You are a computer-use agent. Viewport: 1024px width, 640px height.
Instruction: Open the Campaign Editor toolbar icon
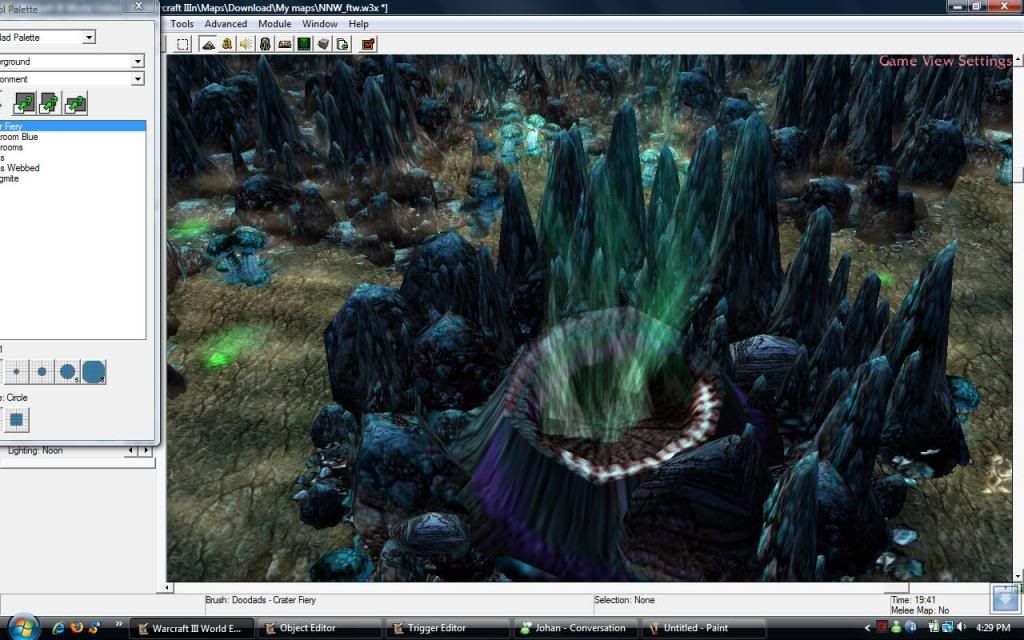(285, 44)
